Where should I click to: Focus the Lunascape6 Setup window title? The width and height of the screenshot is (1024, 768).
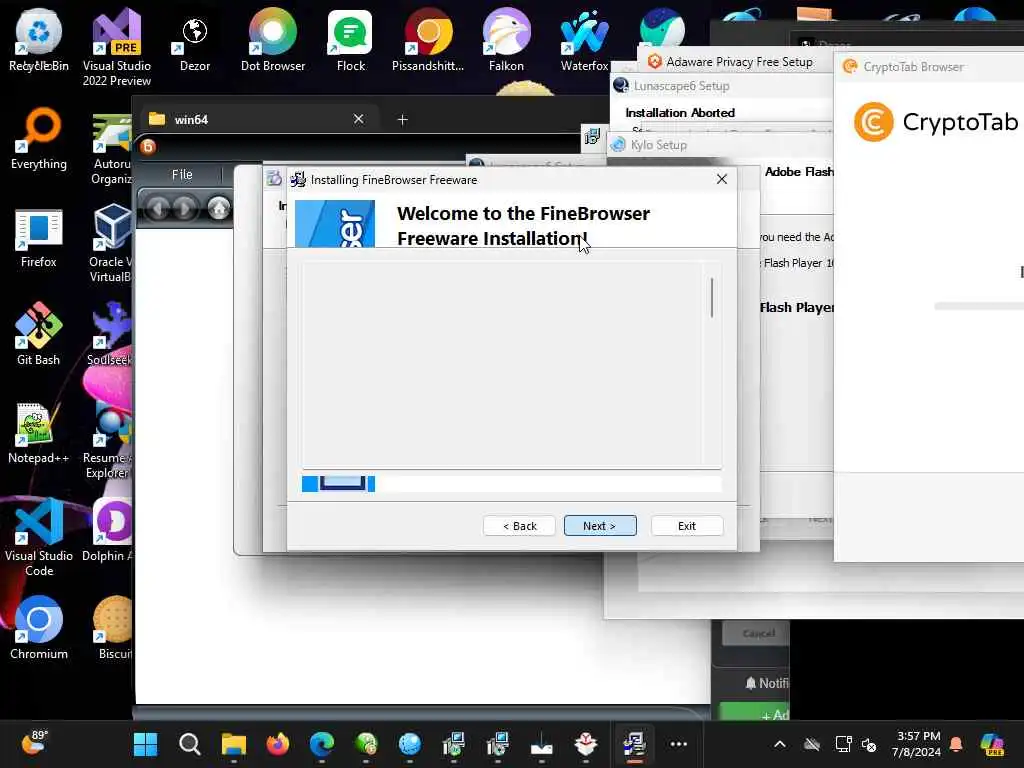(681, 86)
